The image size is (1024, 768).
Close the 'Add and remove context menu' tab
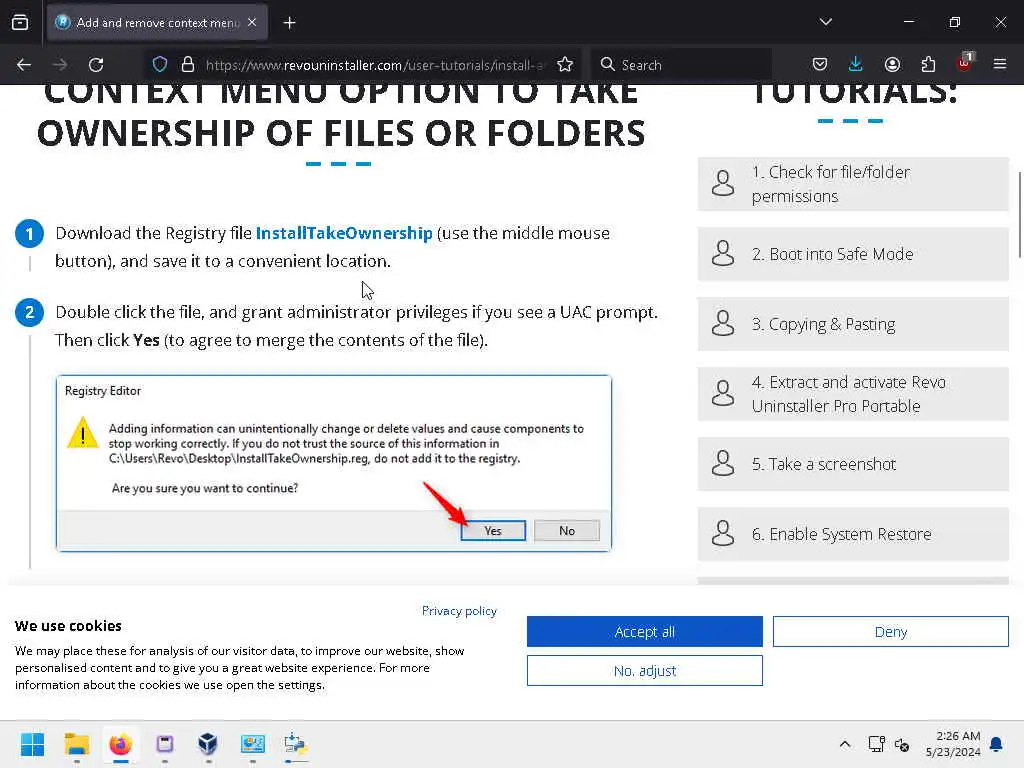click(x=252, y=22)
